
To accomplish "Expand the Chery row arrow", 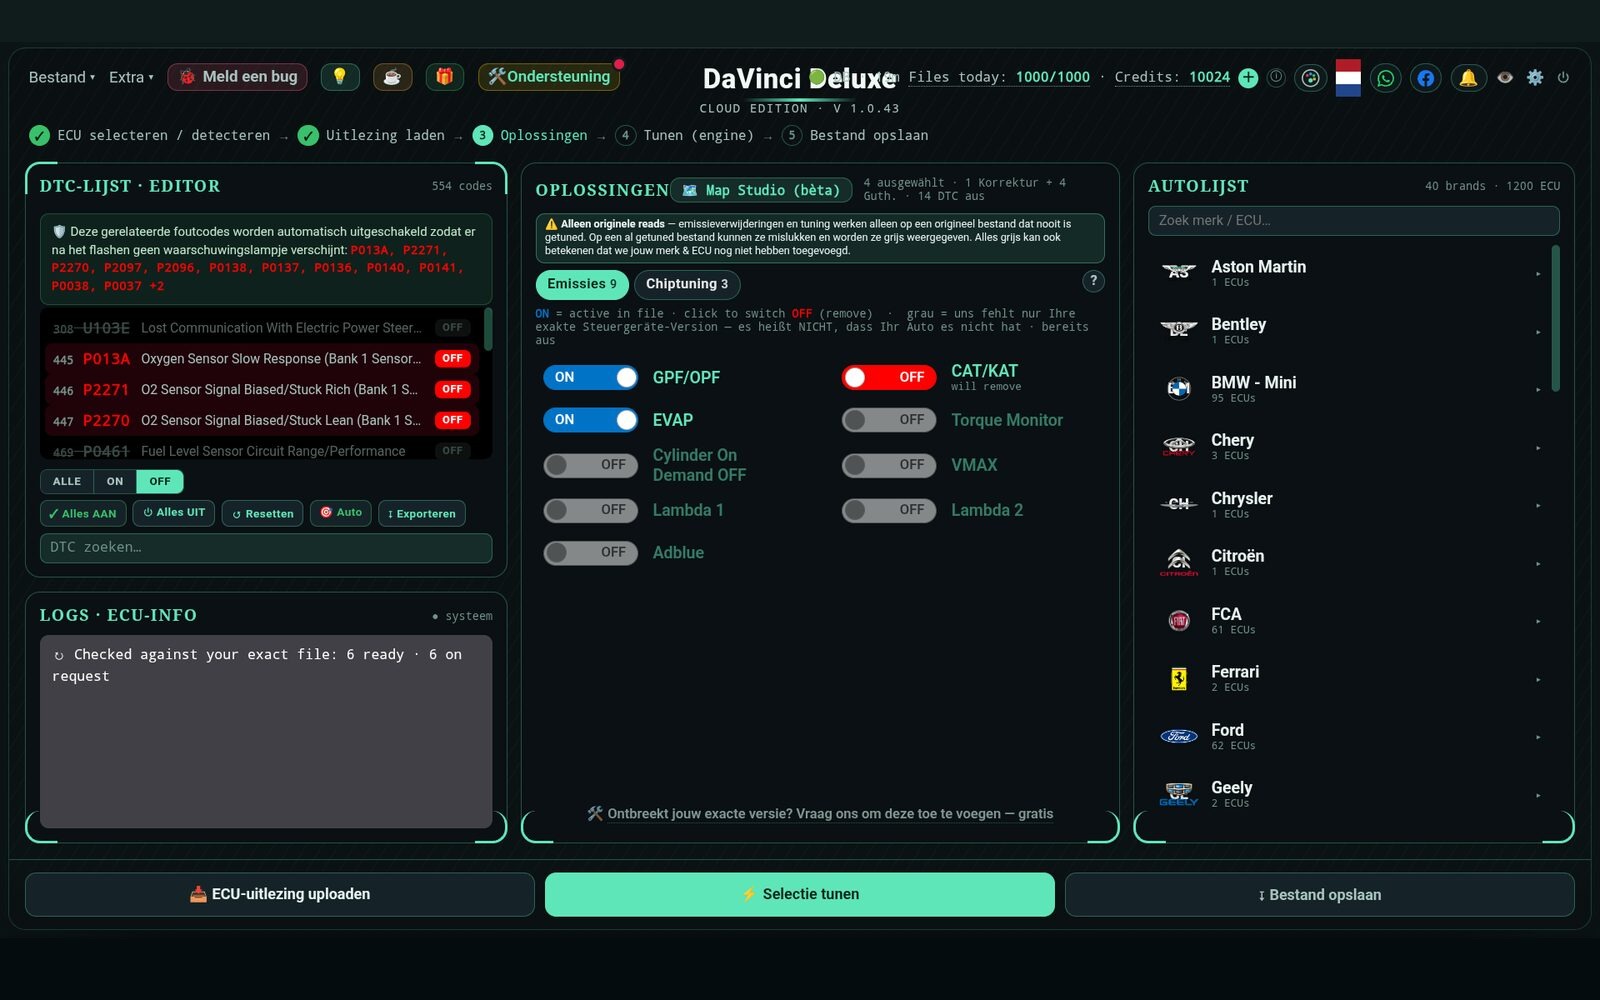I will tap(1538, 447).
